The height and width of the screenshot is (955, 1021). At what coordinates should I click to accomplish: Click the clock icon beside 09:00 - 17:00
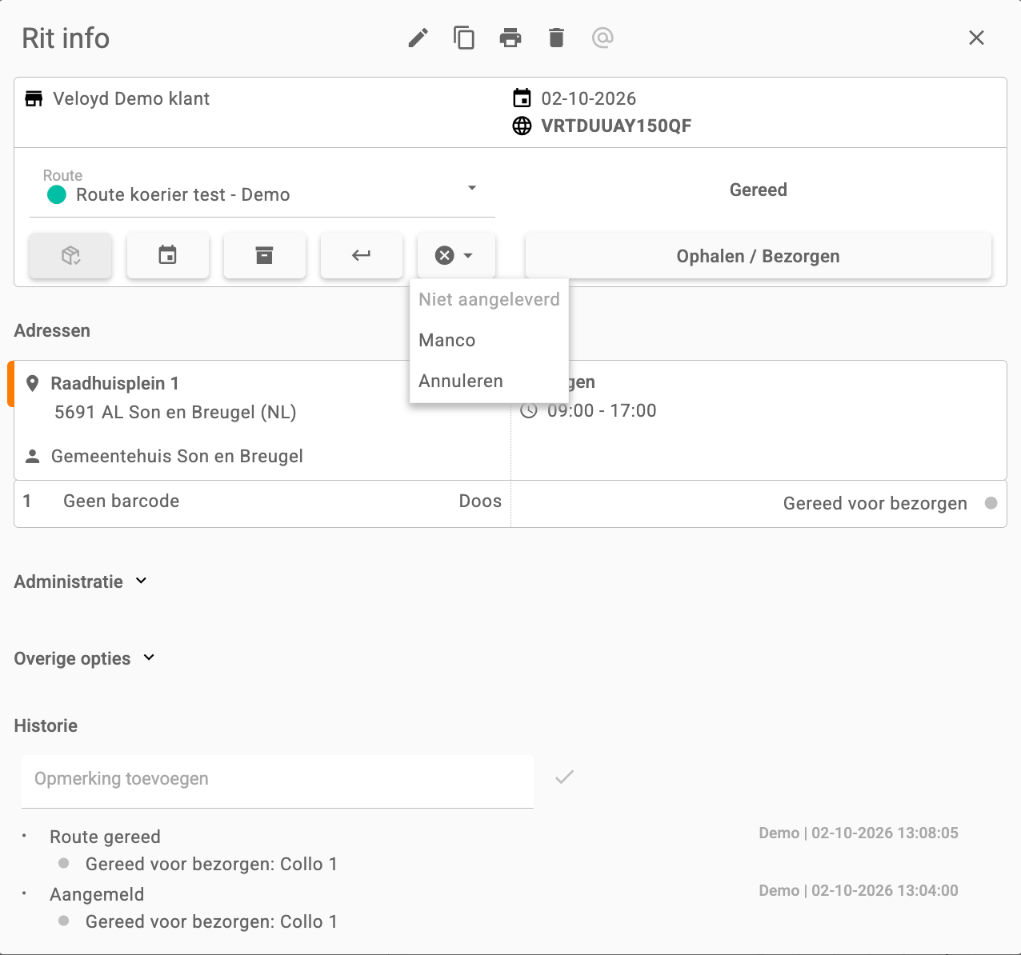click(529, 411)
